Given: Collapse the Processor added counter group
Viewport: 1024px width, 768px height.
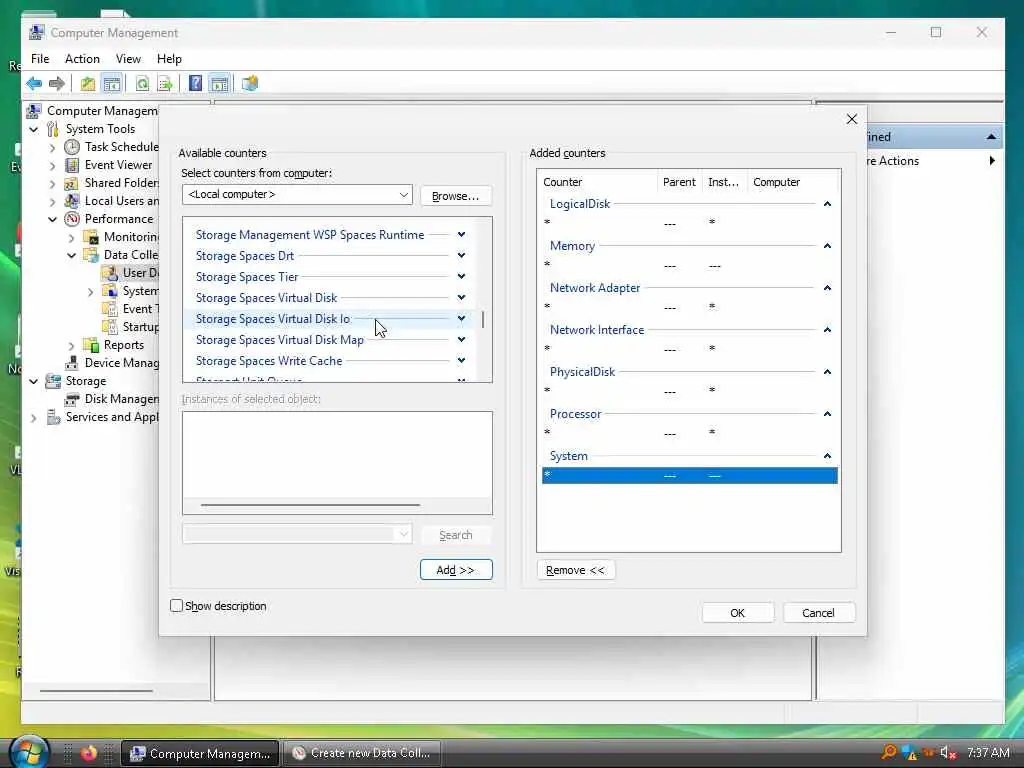Looking at the screenshot, I should 827,414.
